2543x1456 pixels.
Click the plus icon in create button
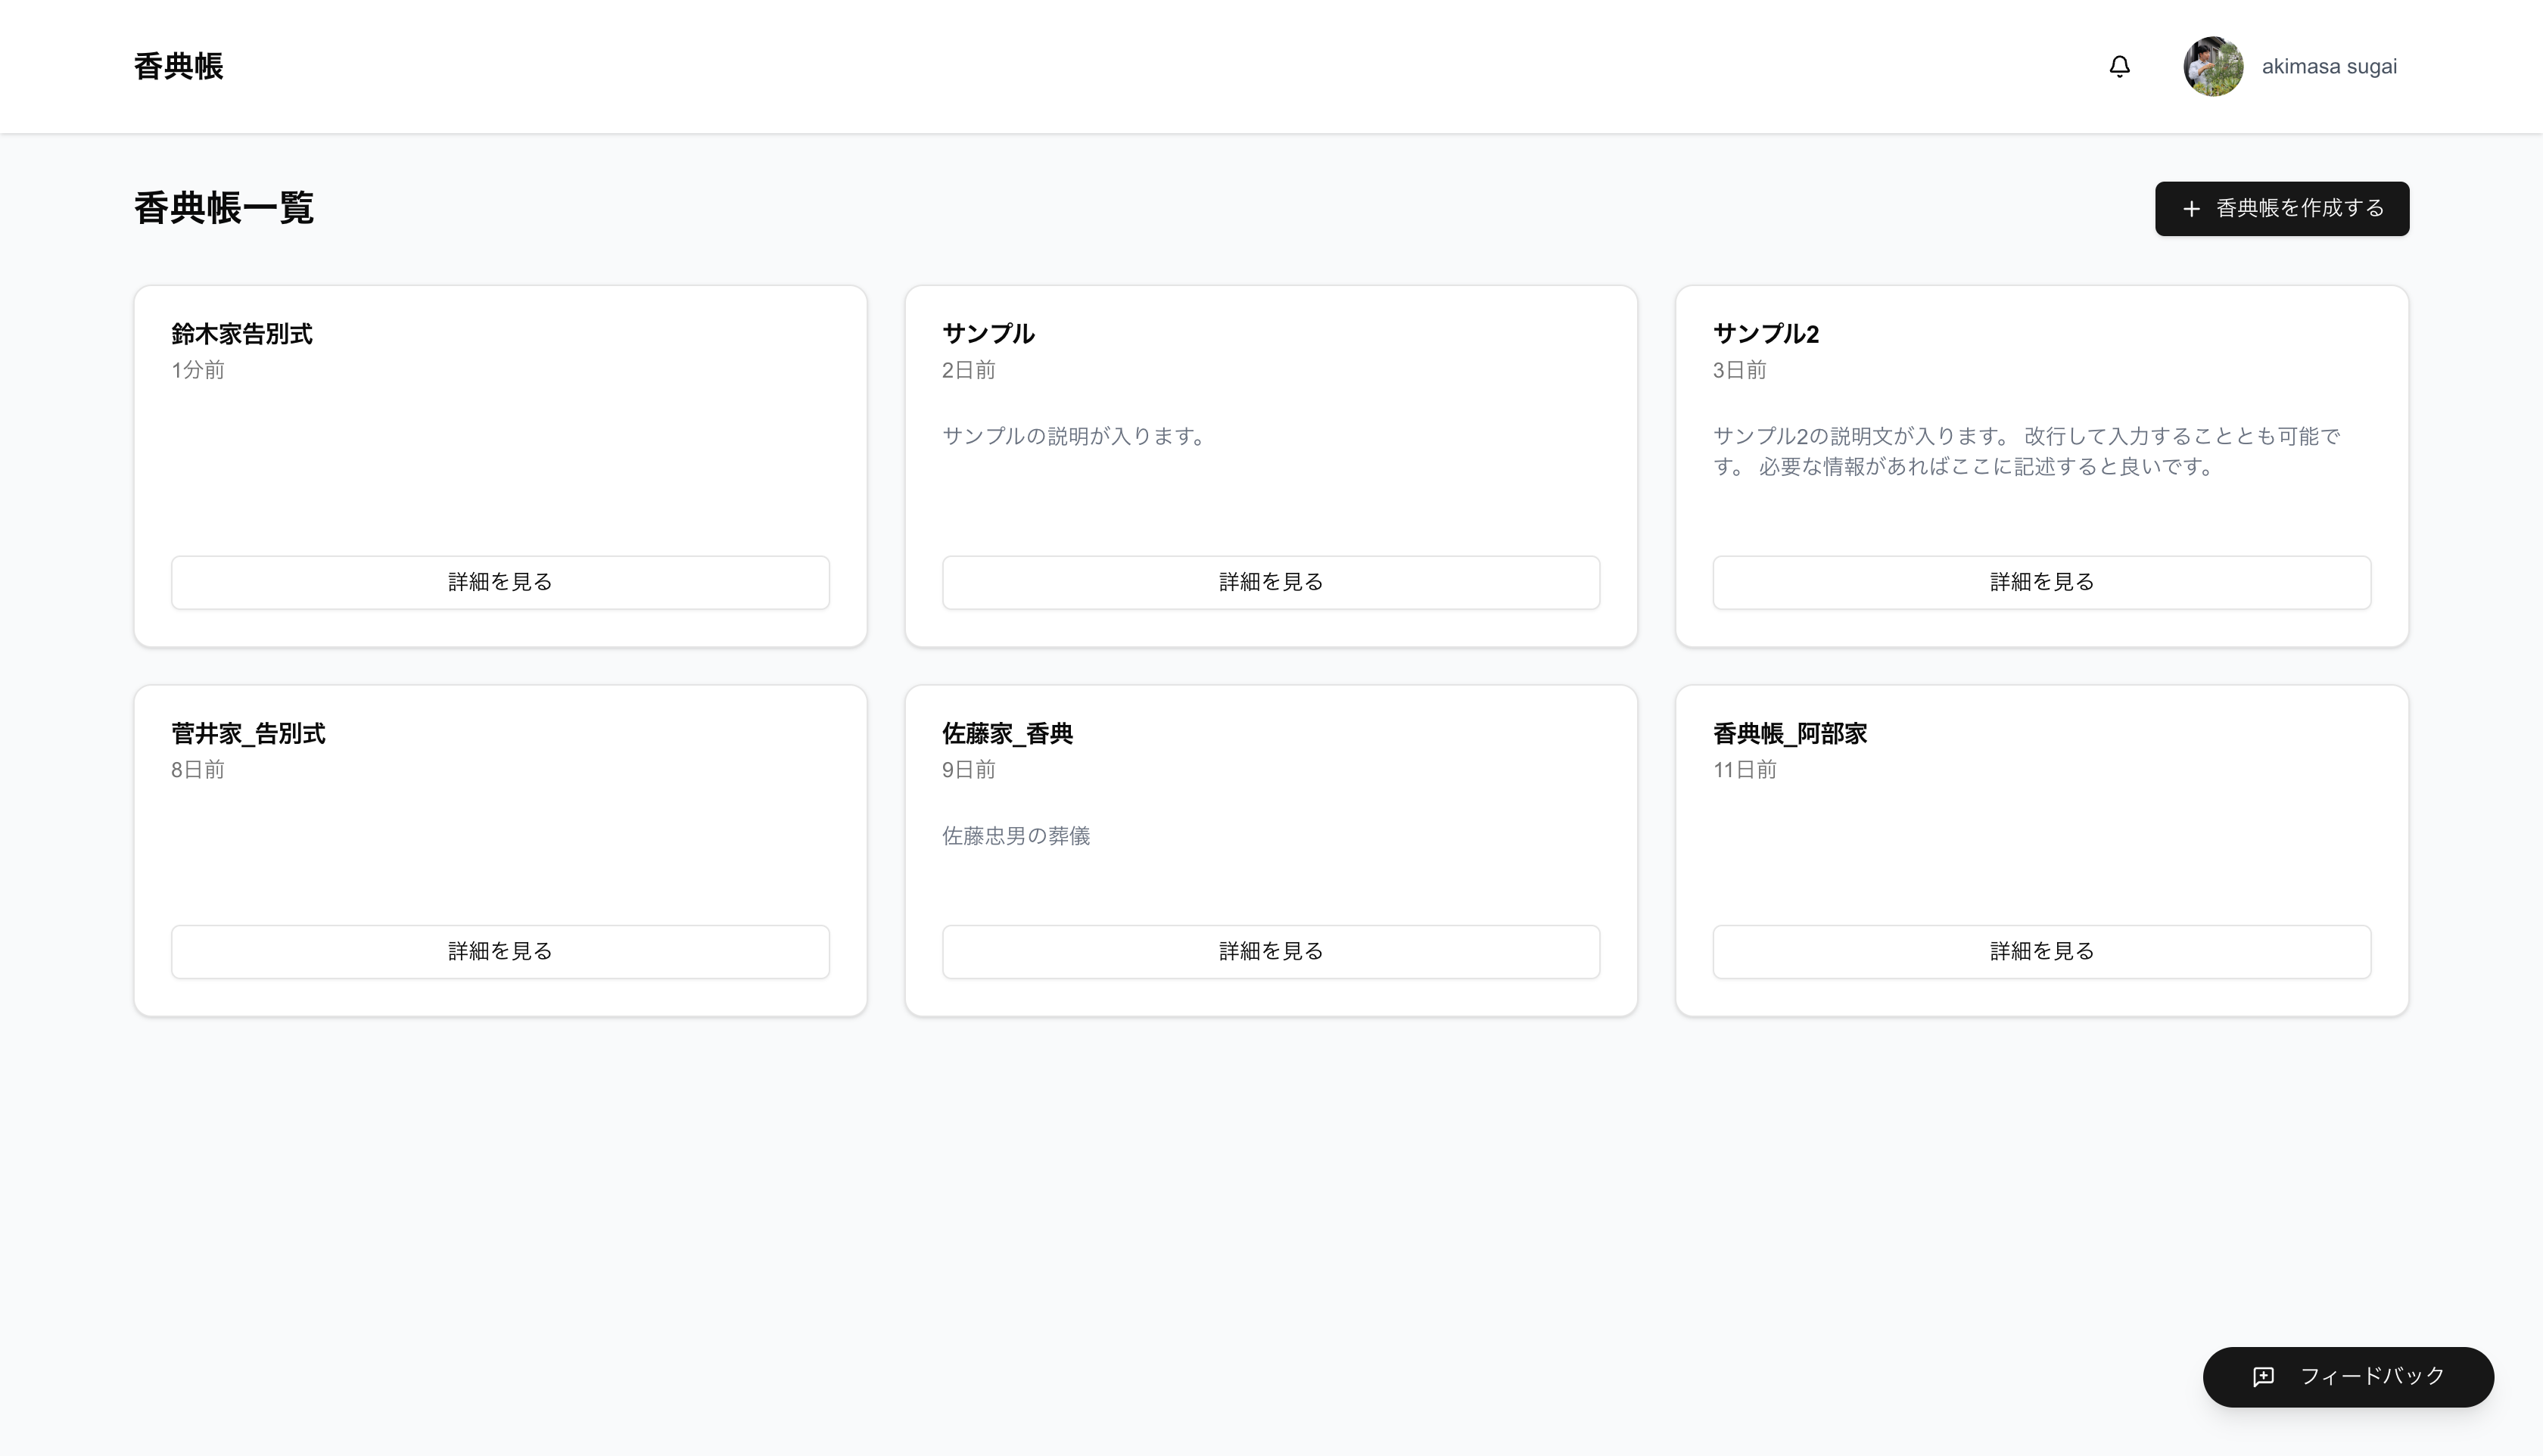2191,209
